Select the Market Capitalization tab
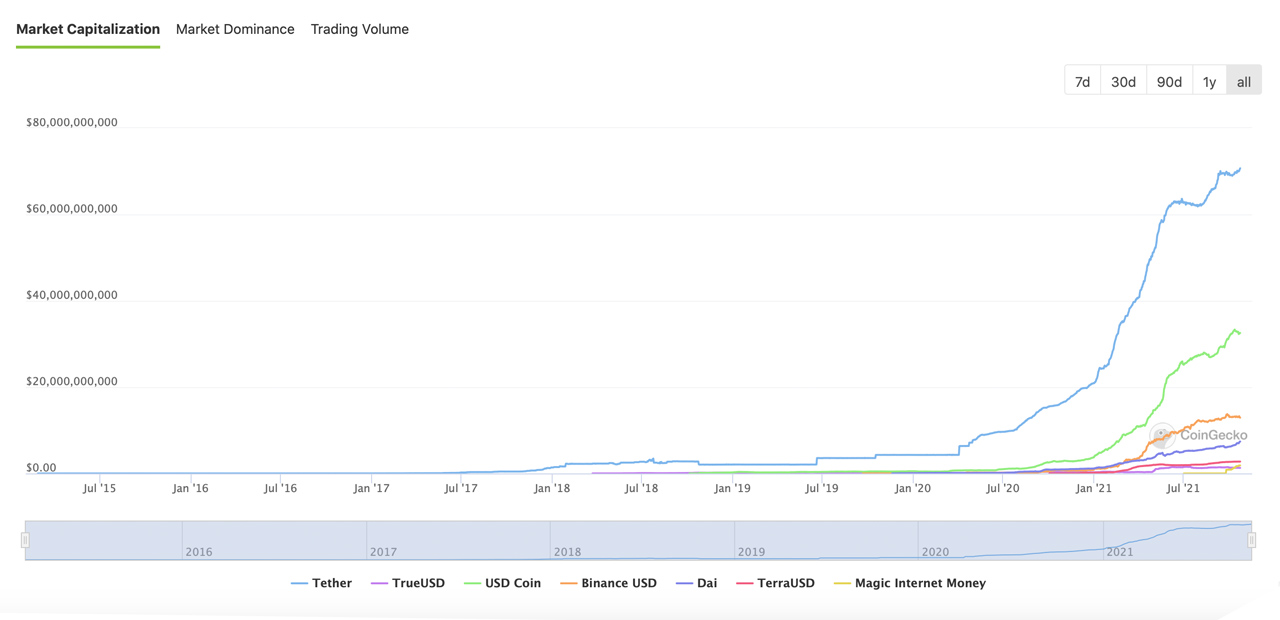This screenshot has height=620, width=1280. [88, 29]
